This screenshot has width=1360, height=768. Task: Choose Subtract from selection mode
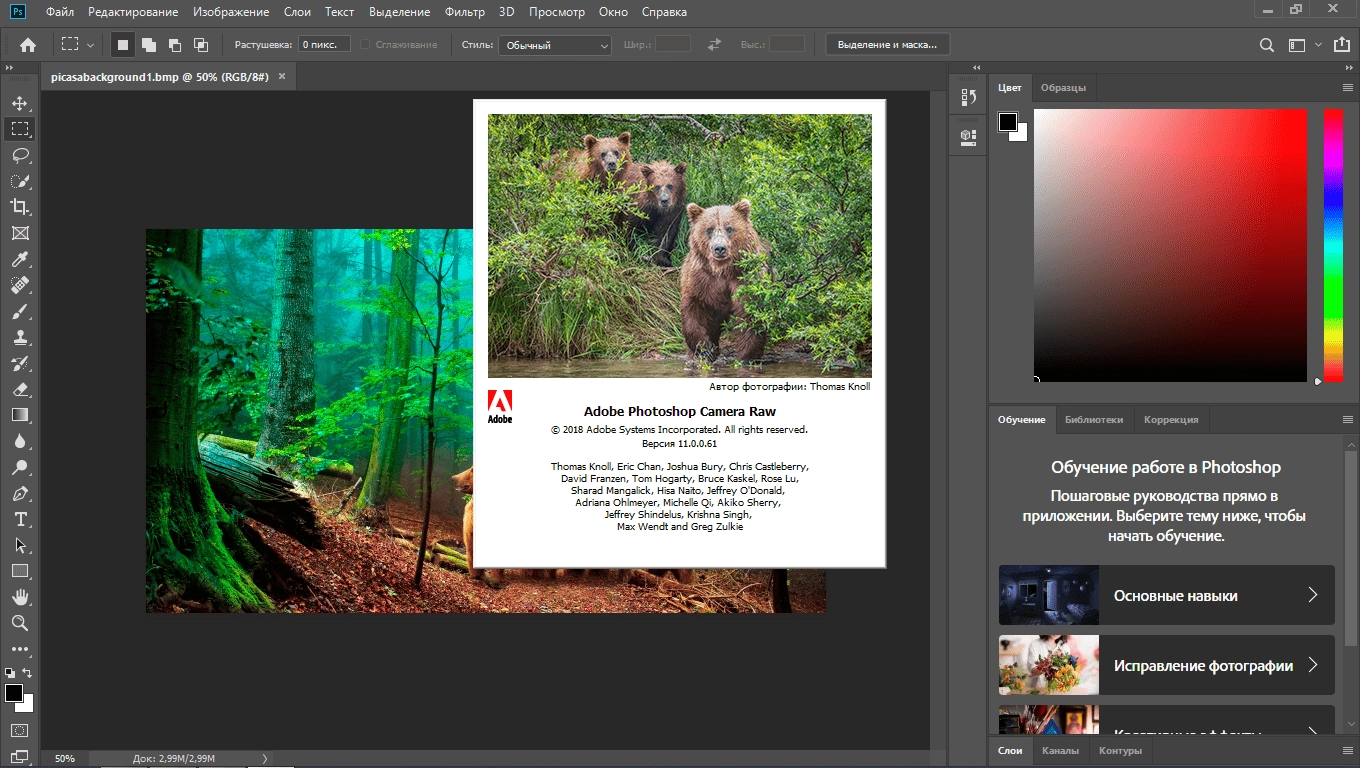click(174, 45)
